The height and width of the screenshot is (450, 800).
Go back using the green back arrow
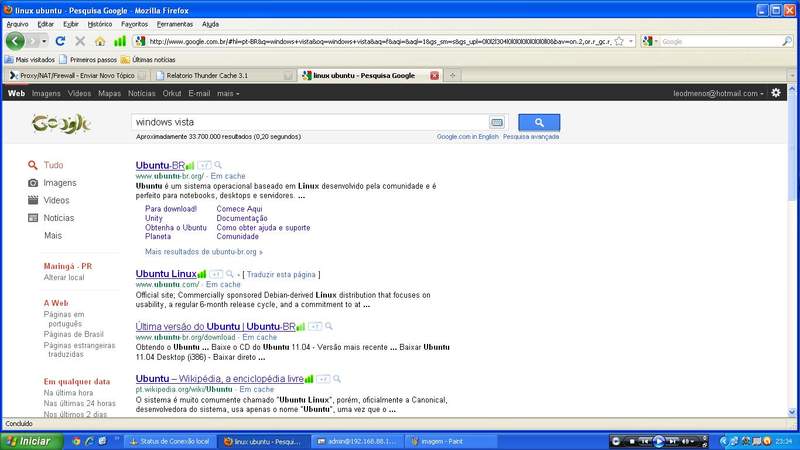[15, 41]
